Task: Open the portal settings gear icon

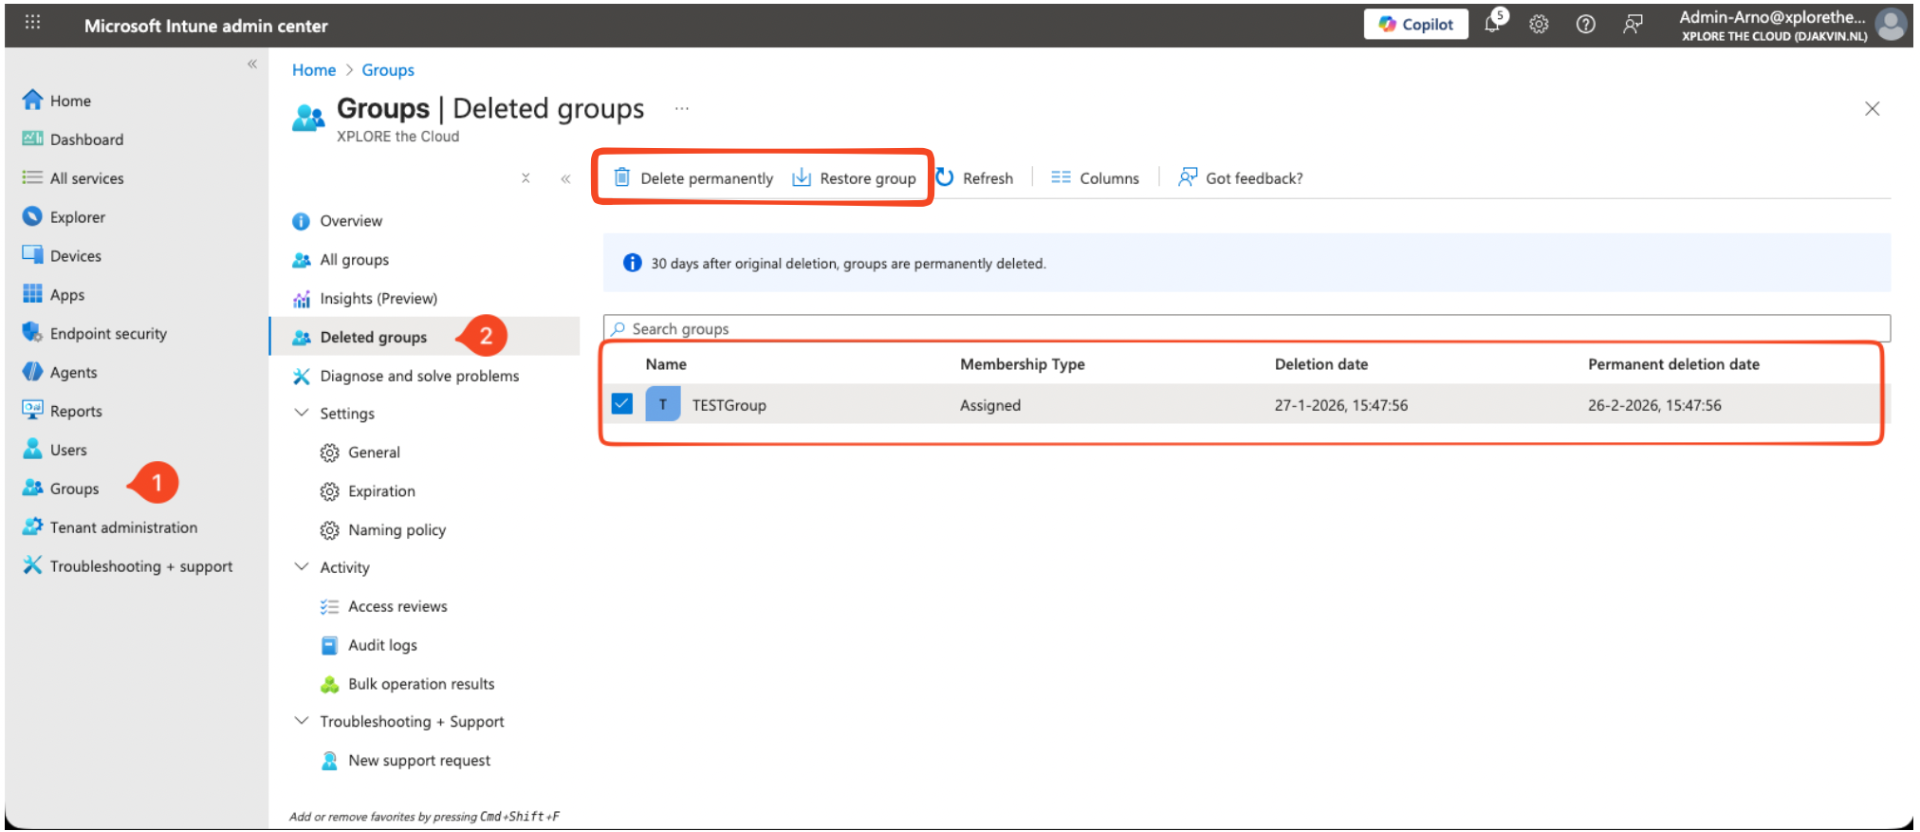Action: [x=1539, y=24]
